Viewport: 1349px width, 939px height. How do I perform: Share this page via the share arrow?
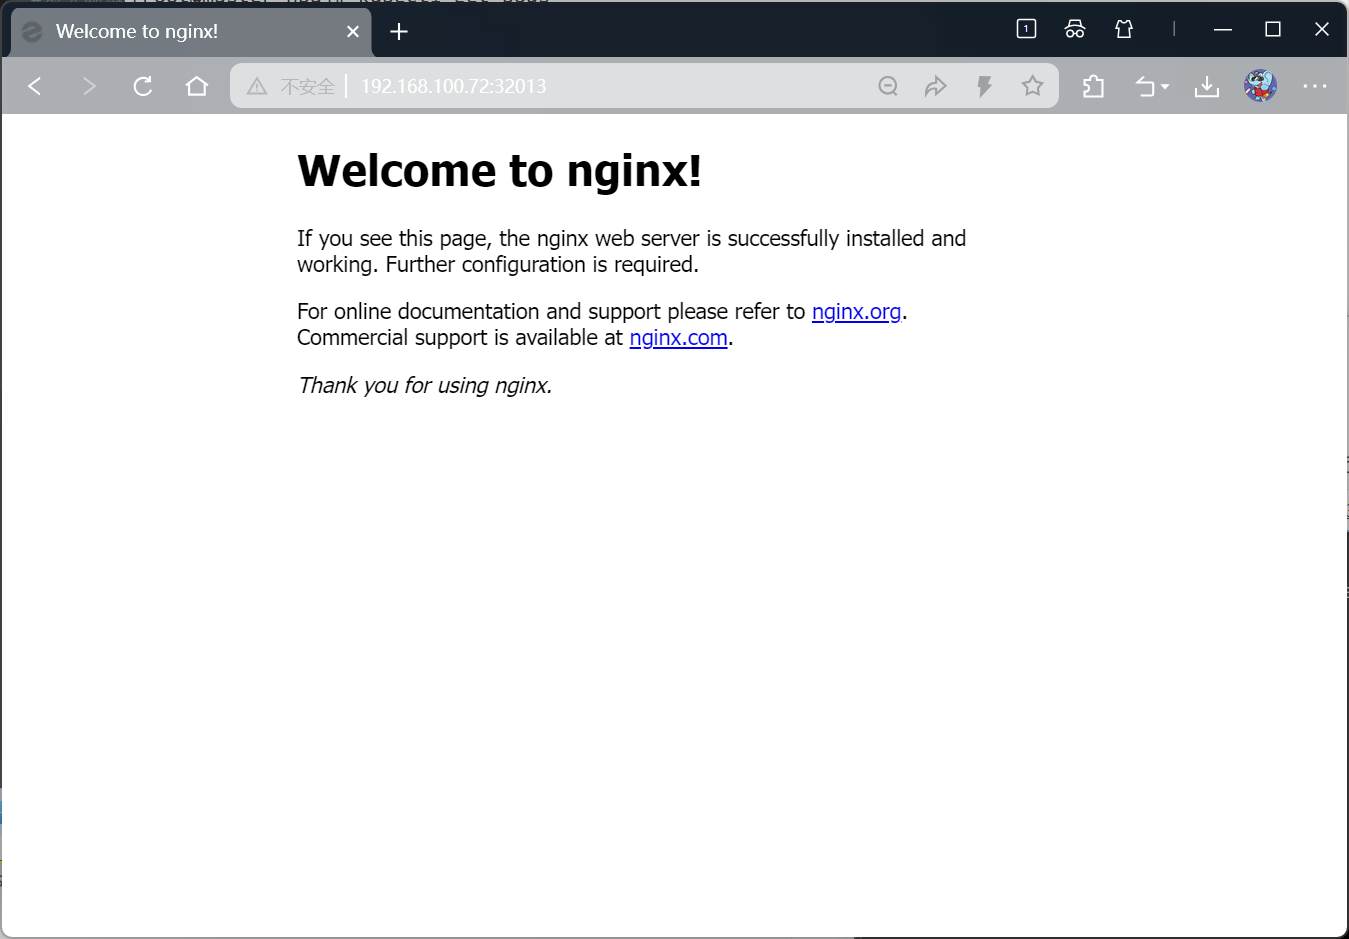pos(936,86)
